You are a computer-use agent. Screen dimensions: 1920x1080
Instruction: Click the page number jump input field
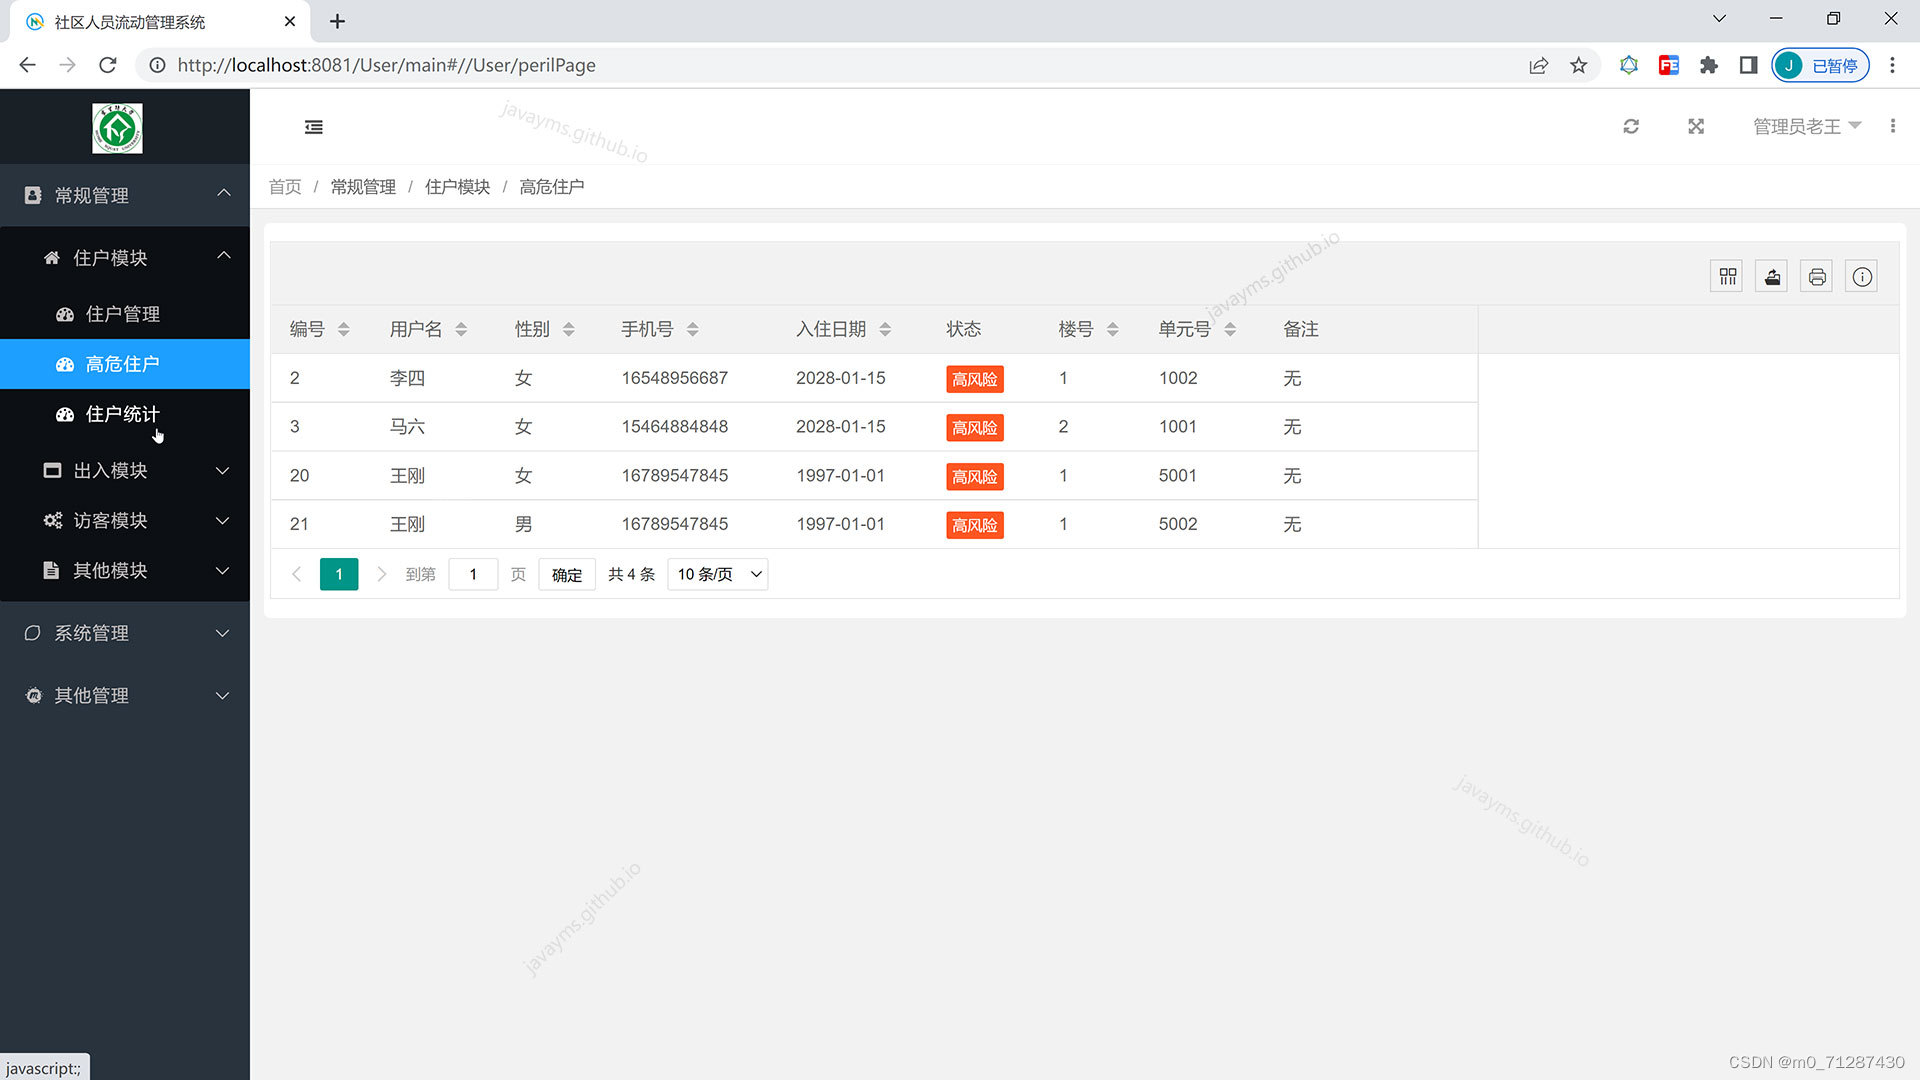click(x=473, y=575)
